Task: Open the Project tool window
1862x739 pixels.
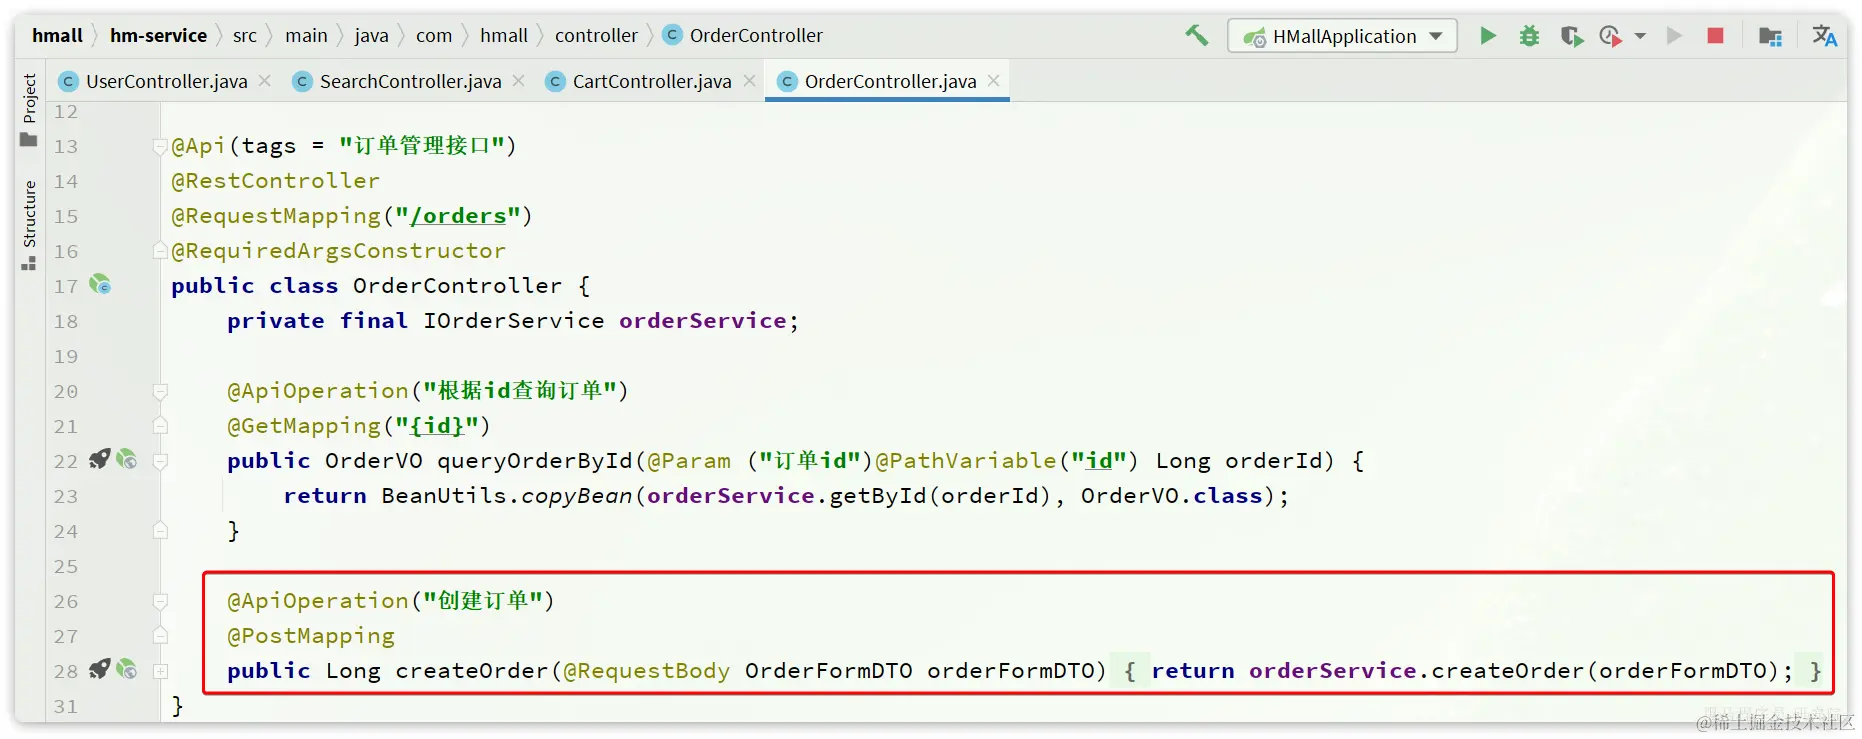Action: click(29, 110)
